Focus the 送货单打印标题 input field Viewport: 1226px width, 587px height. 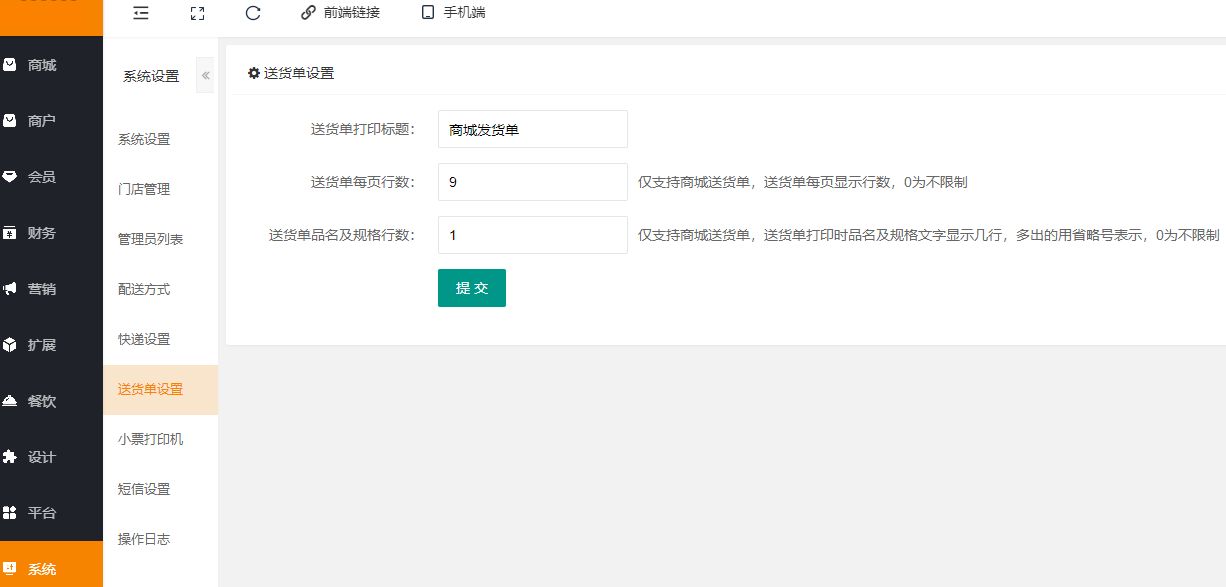point(532,129)
